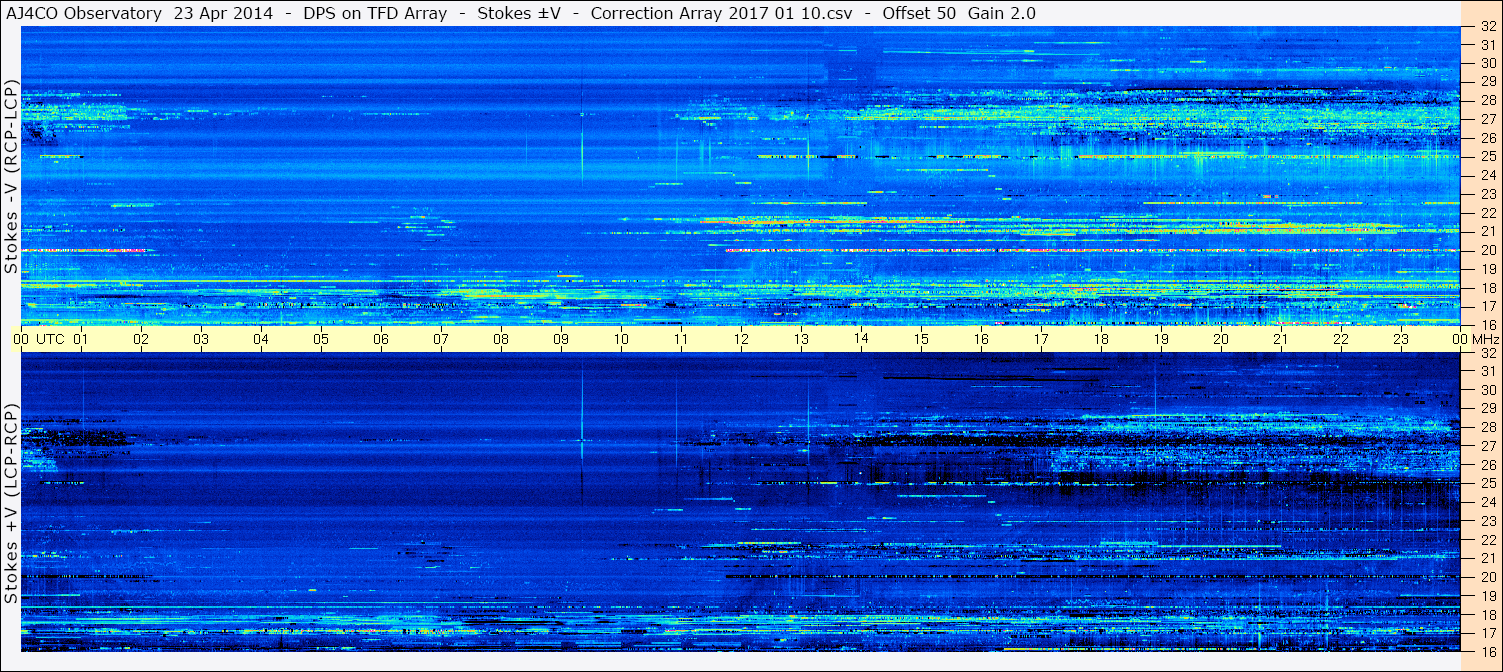
Task: Select the 05 hour tick on time axis
Action: click(x=321, y=339)
